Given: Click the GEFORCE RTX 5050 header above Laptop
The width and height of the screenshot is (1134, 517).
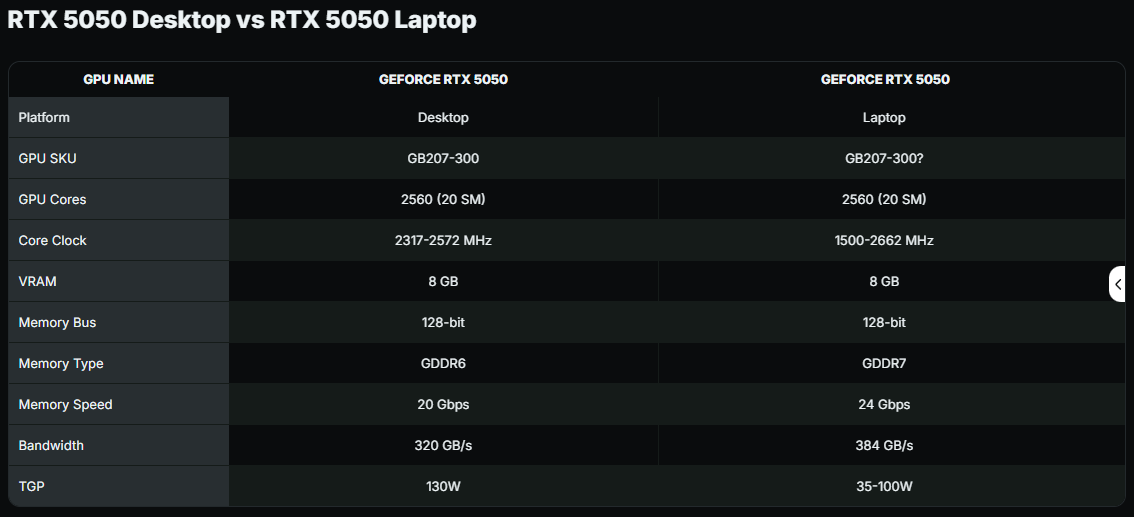Looking at the screenshot, I should [x=884, y=79].
